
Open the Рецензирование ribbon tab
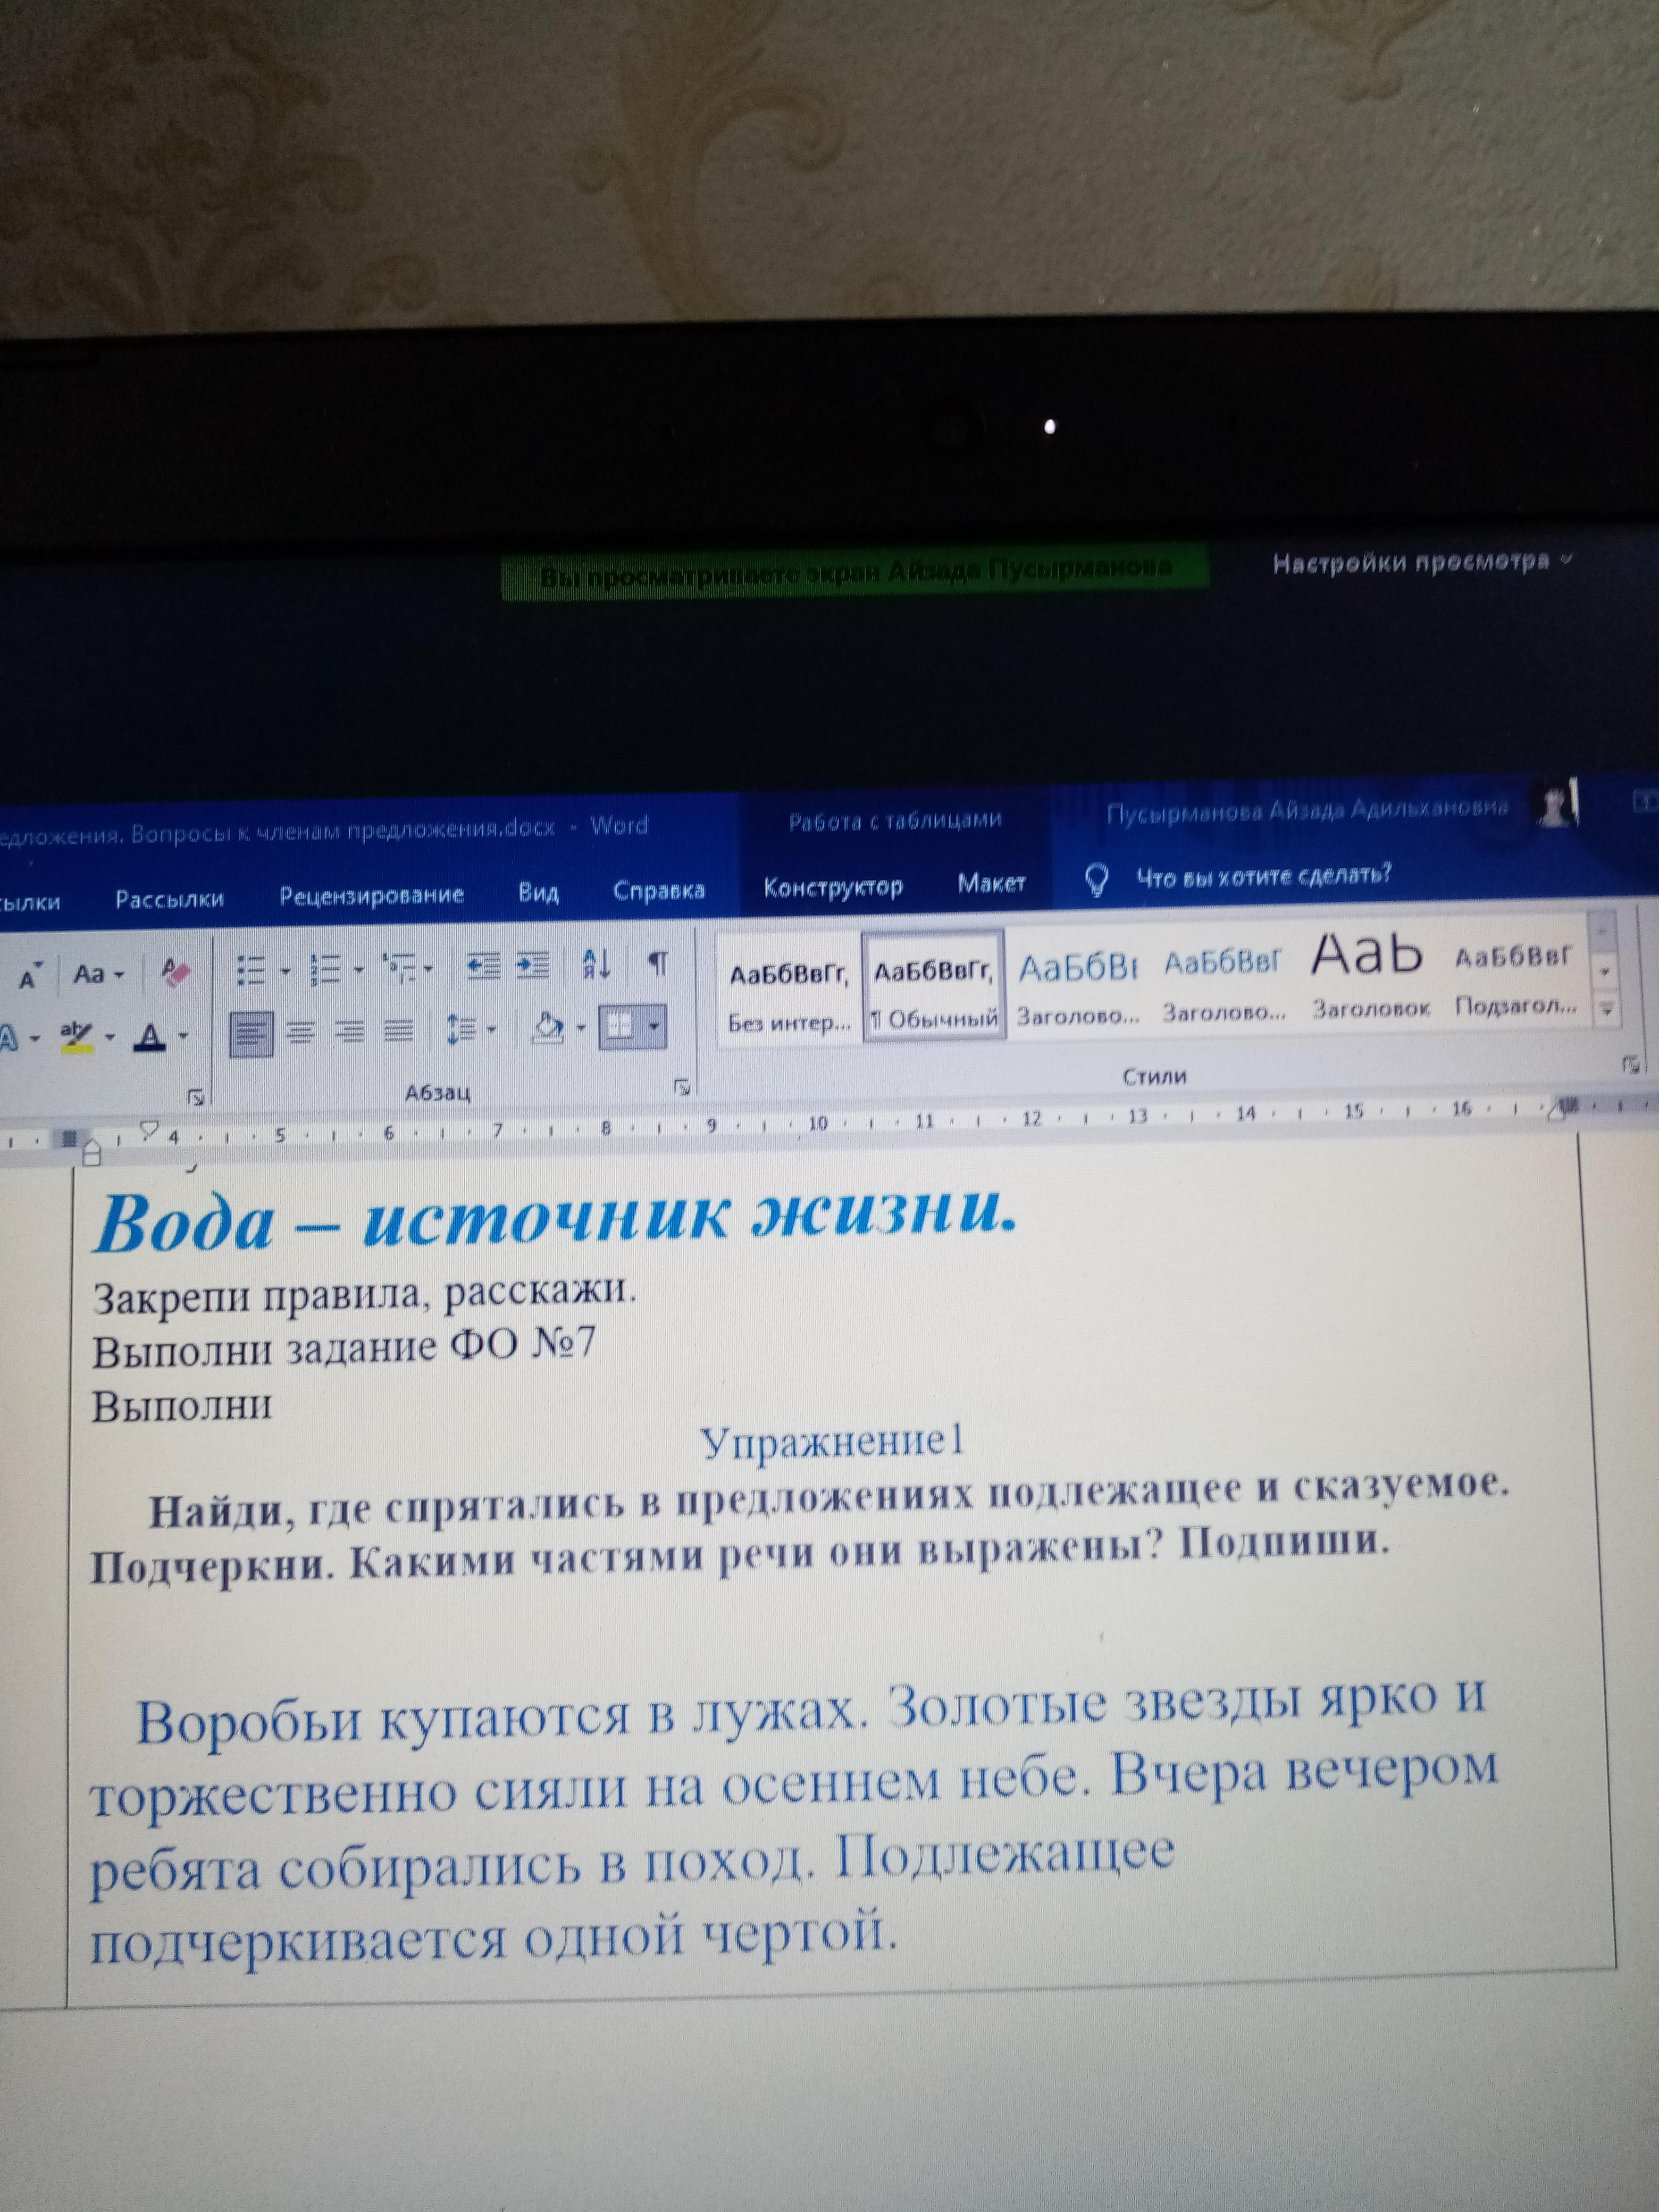(371, 895)
